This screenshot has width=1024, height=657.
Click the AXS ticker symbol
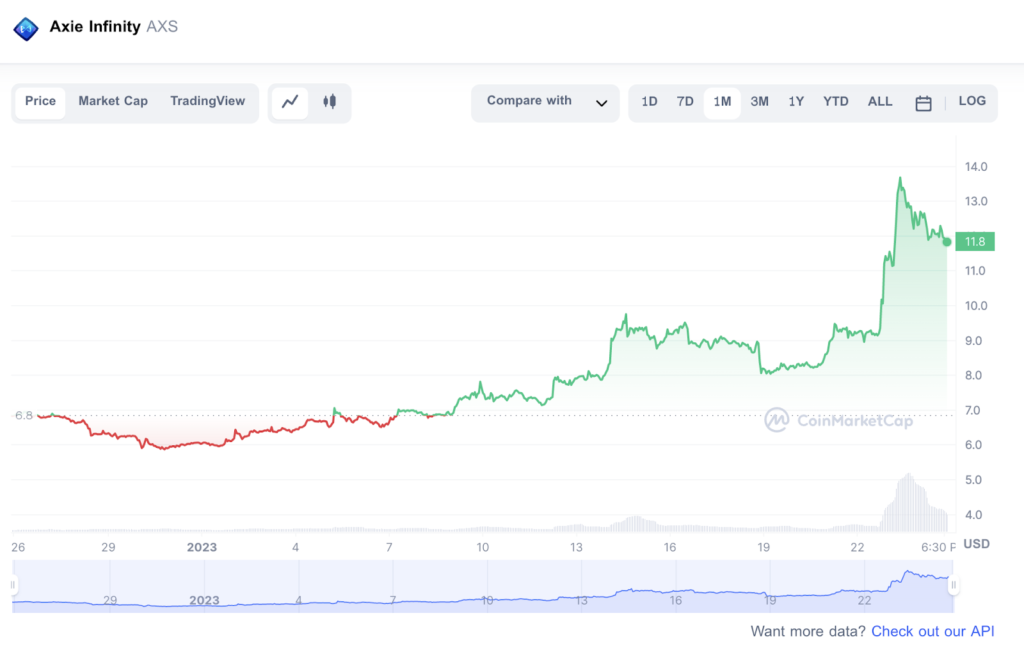[162, 27]
